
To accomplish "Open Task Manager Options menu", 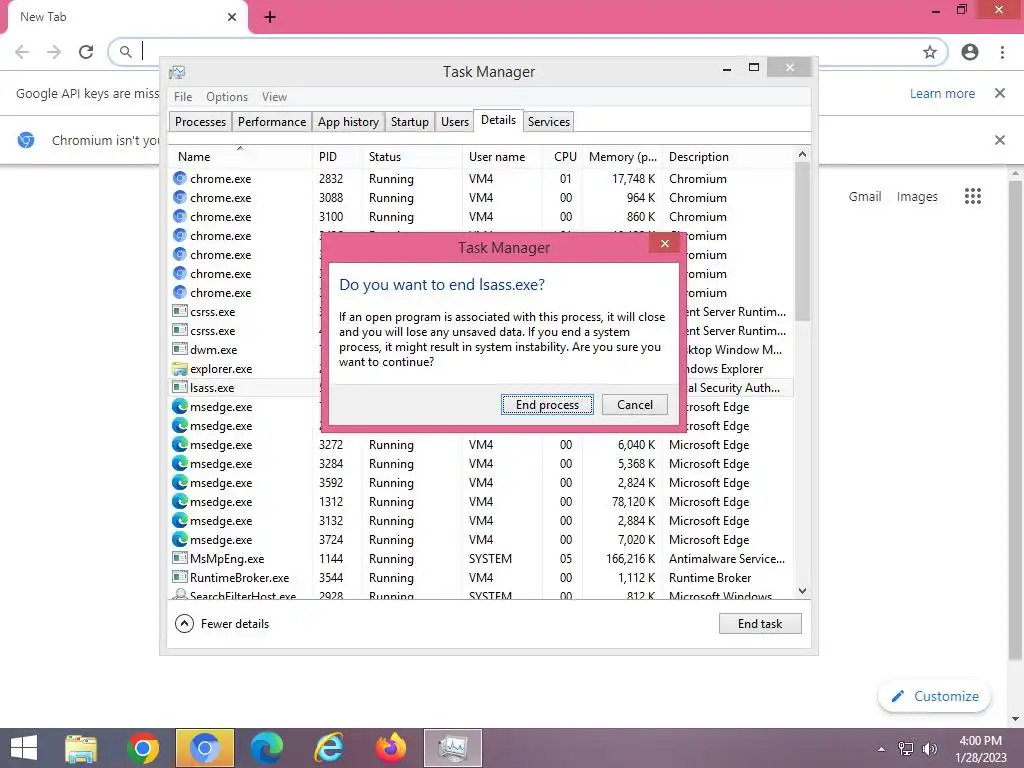I will point(227,97).
